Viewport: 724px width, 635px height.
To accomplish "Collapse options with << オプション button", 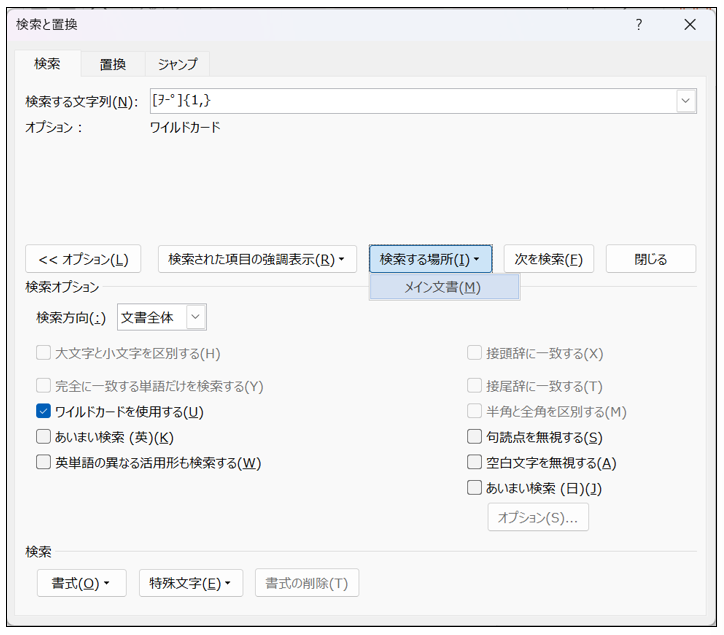I will coord(83,259).
